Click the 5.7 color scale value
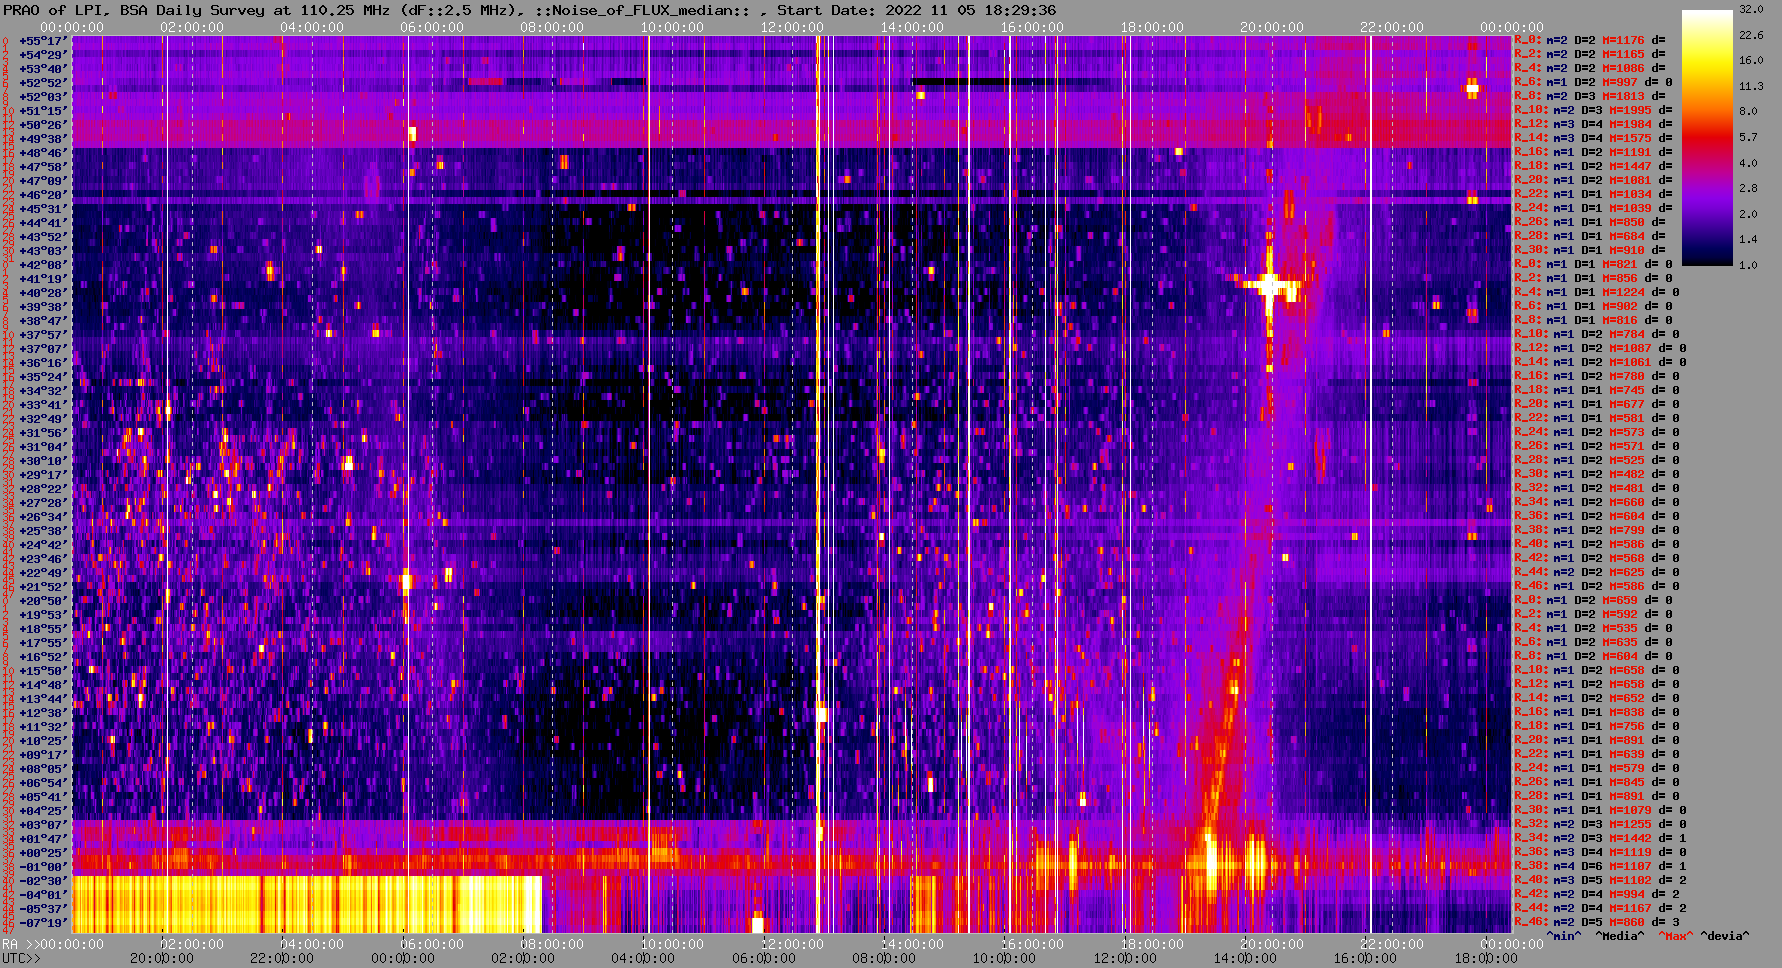The image size is (1782, 968). coord(1748,137)
